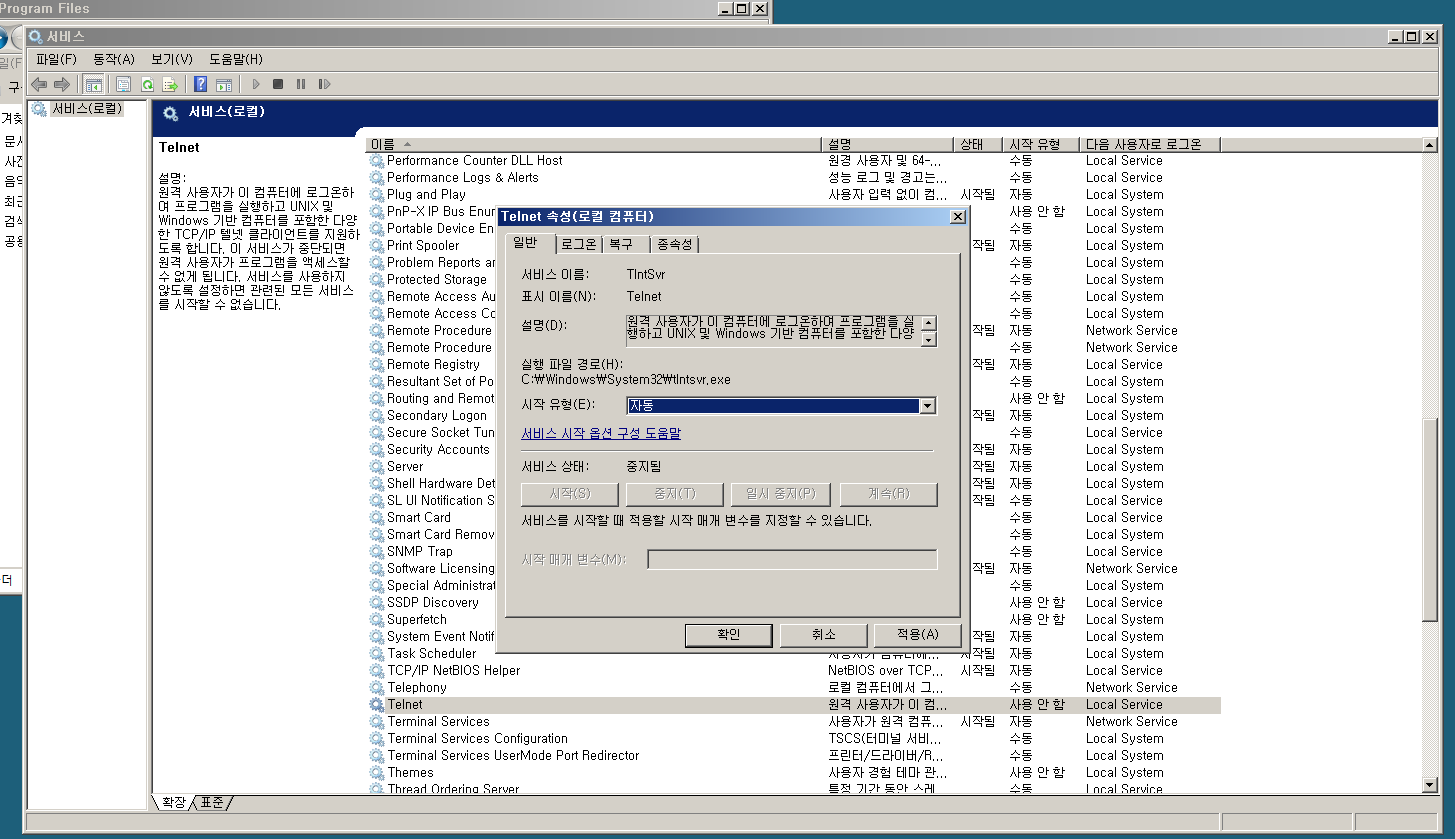Click gear icon beside TCP/IP NetBIOS Helper

click(377, 670)
